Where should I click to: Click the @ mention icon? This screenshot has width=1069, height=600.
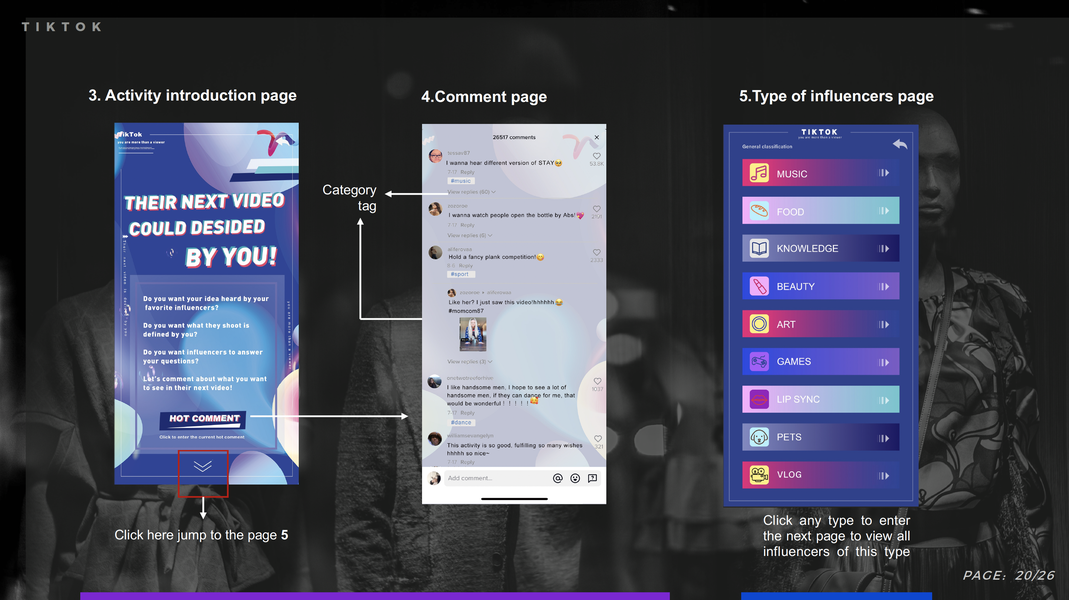coord(558,478)
